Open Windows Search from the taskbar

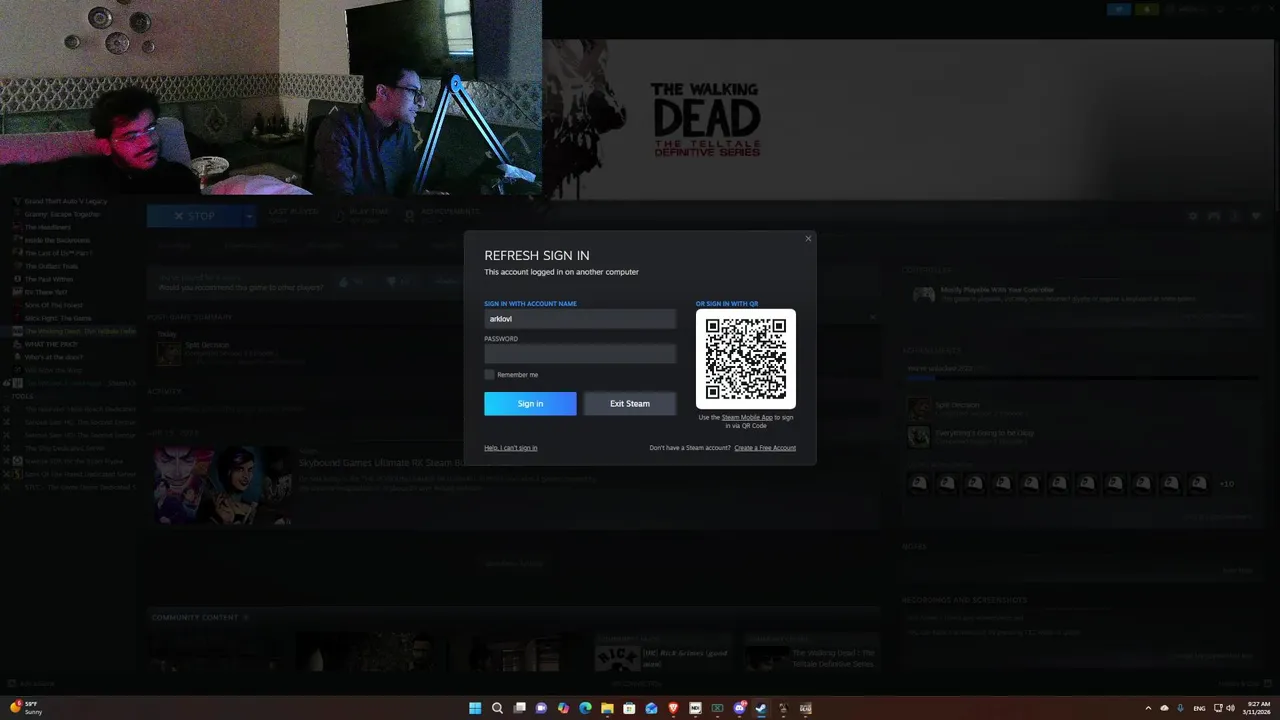pyautogui.click(x=497, y=708)
